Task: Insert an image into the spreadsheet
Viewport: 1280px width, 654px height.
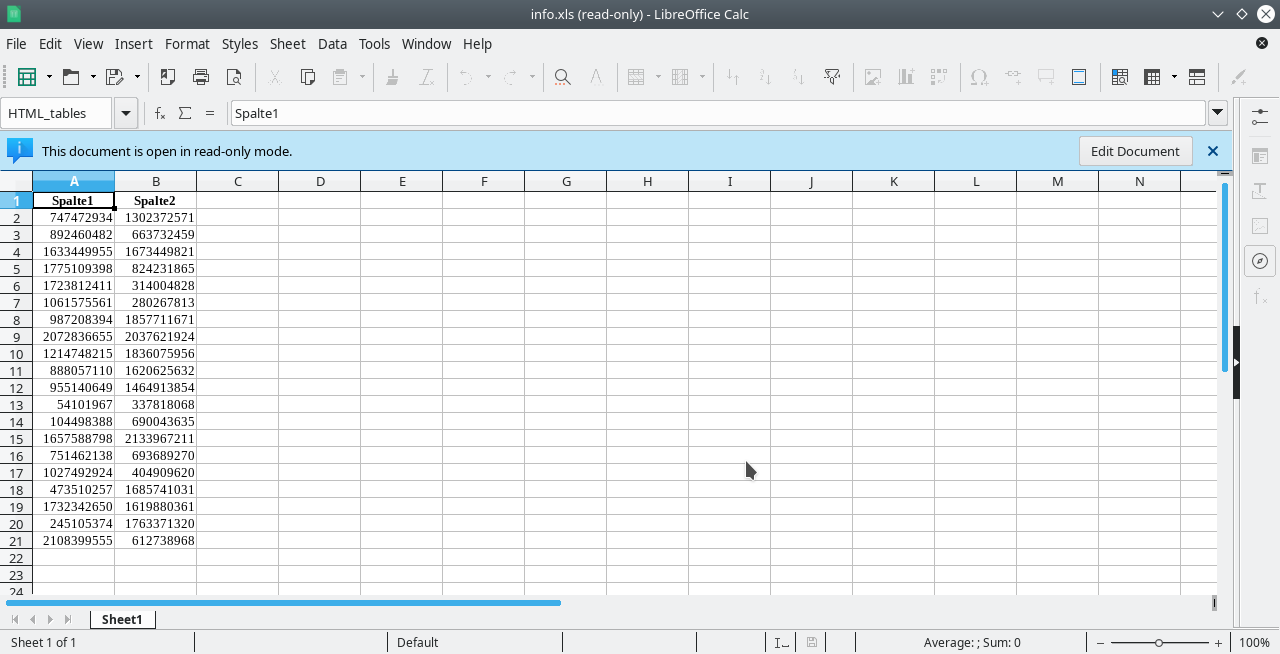Action: point(872,77)
